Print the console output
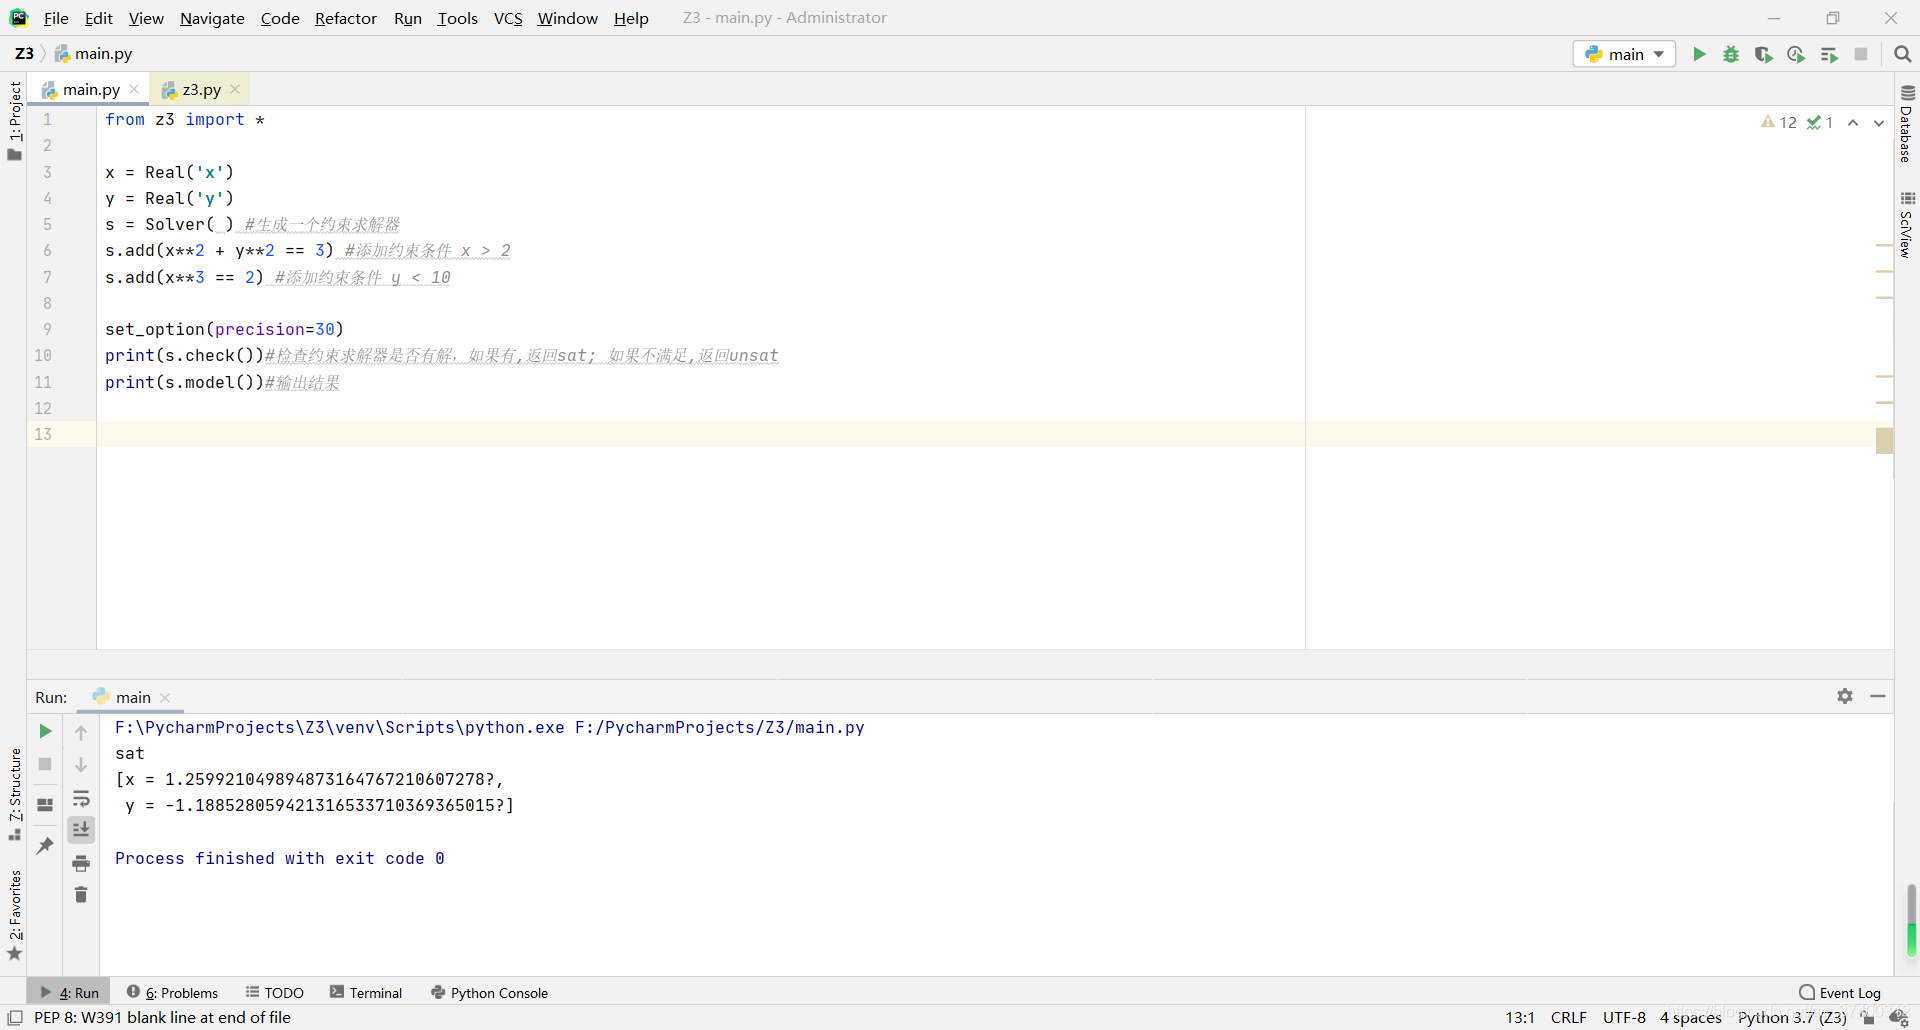The width and height of the screenshot is (1920, 1030). (x=81, y=863)
